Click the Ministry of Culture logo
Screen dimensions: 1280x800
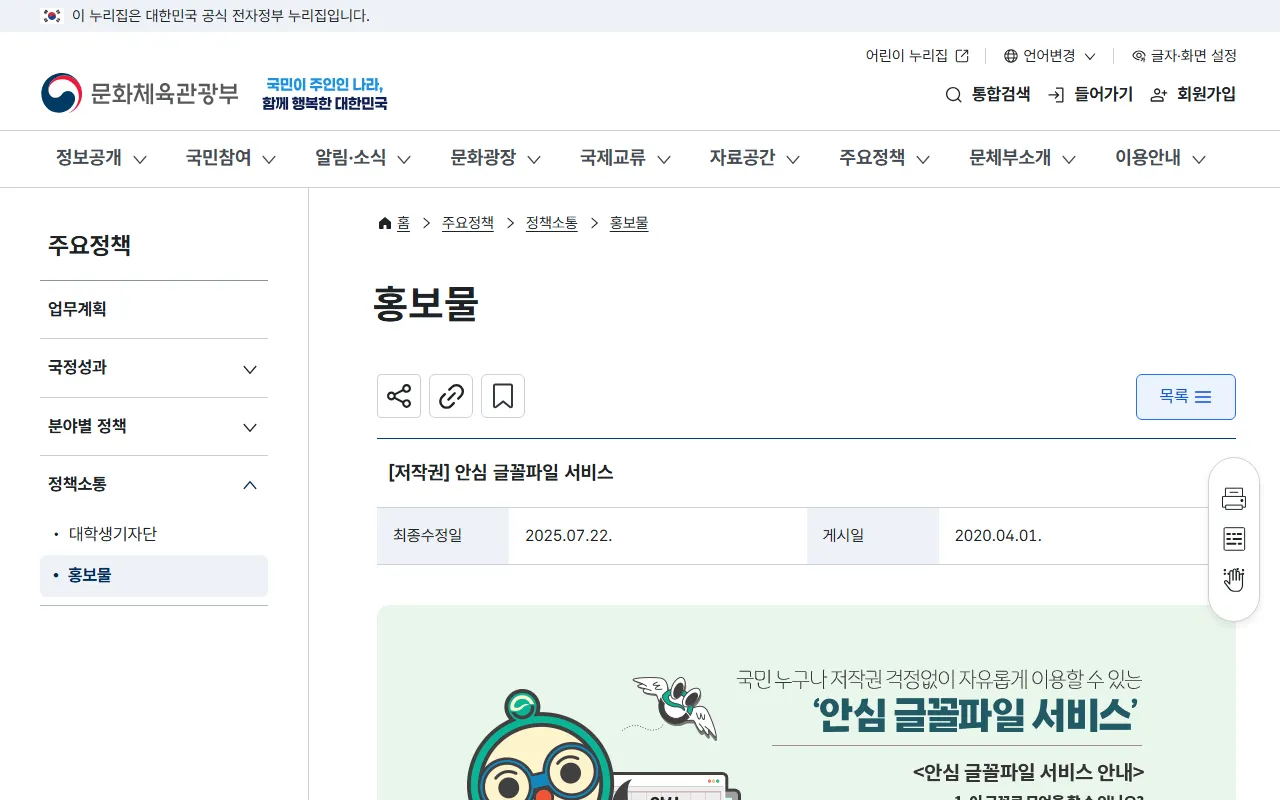140,93
